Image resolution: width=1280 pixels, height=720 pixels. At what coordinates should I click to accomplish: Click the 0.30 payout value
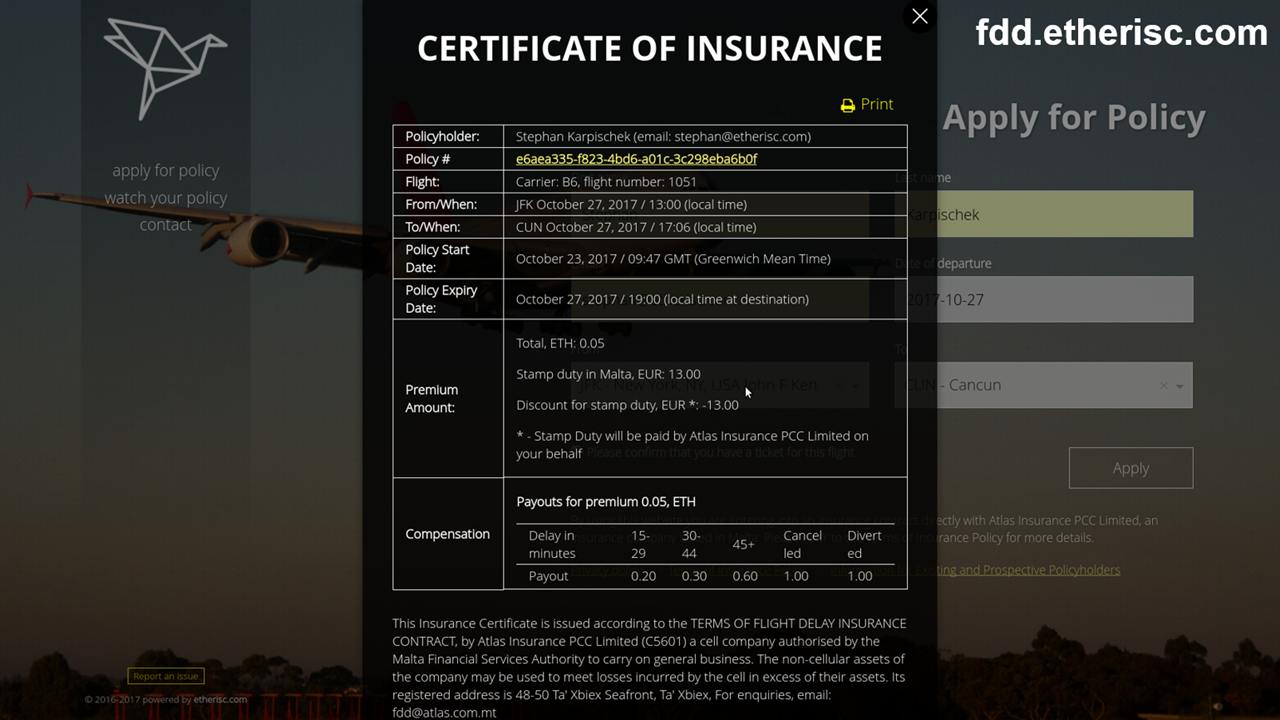pos(694,576)
